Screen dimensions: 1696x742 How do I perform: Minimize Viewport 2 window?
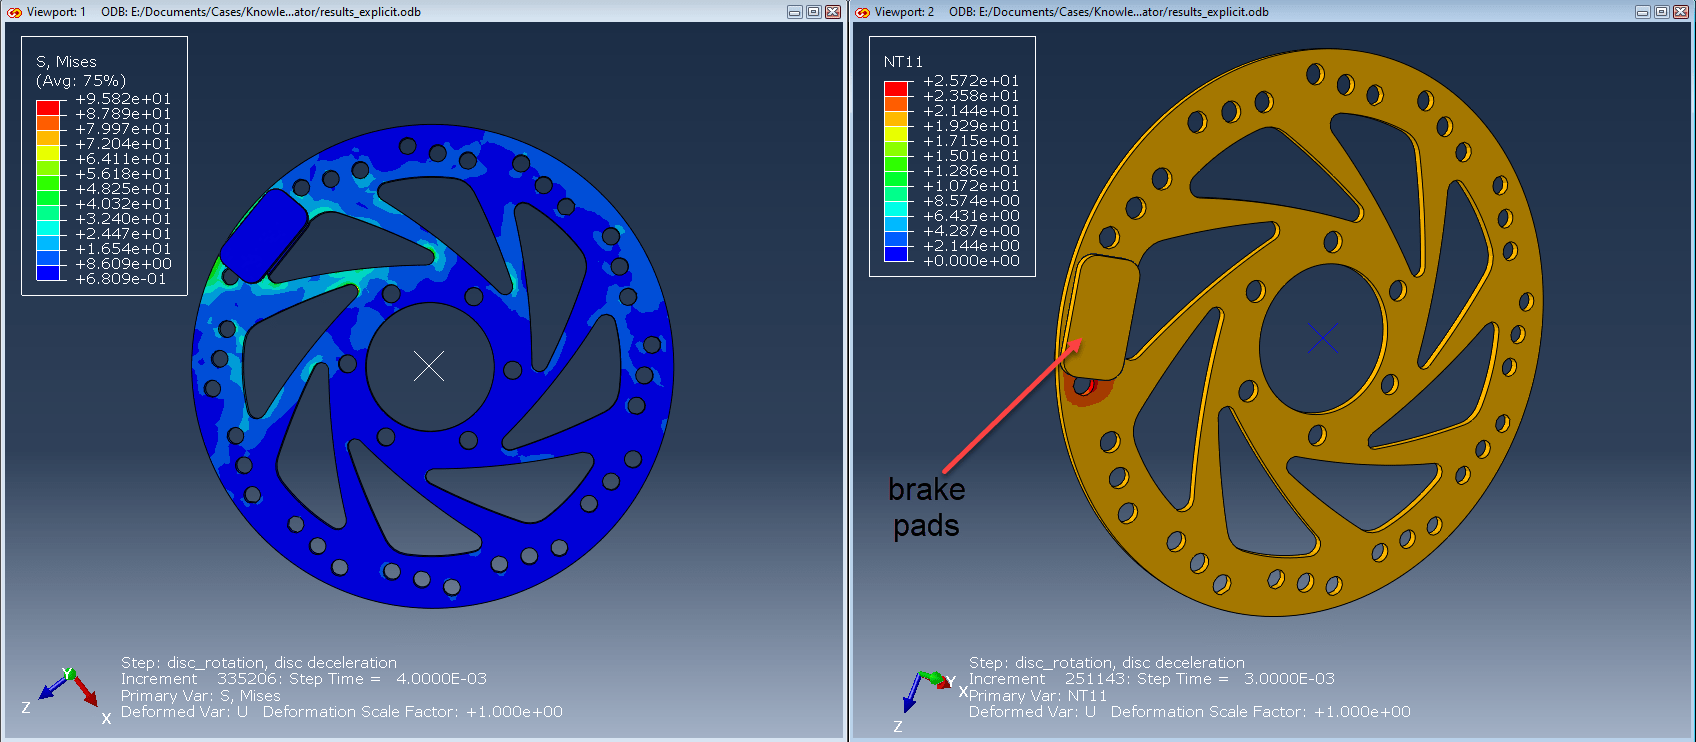click(1643, 12)
